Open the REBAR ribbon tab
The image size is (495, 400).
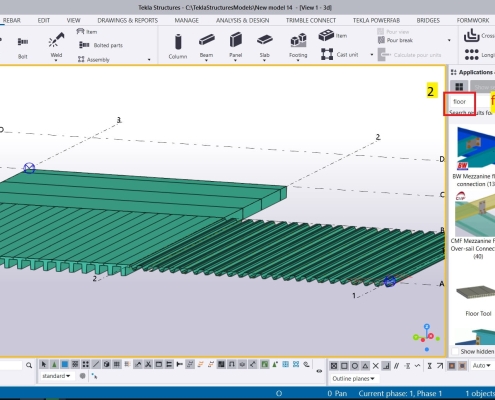coord(12,20)
